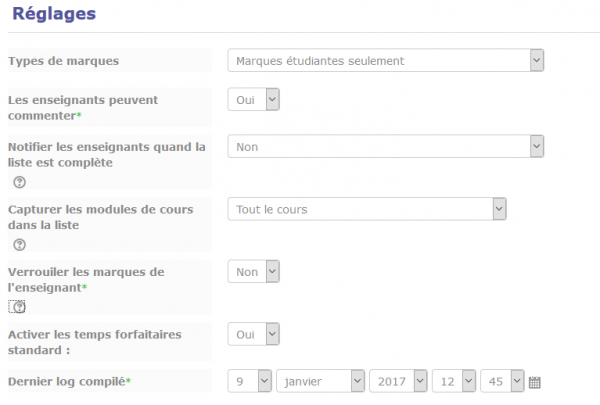Click the Réglages section heading

coord(54,14)
